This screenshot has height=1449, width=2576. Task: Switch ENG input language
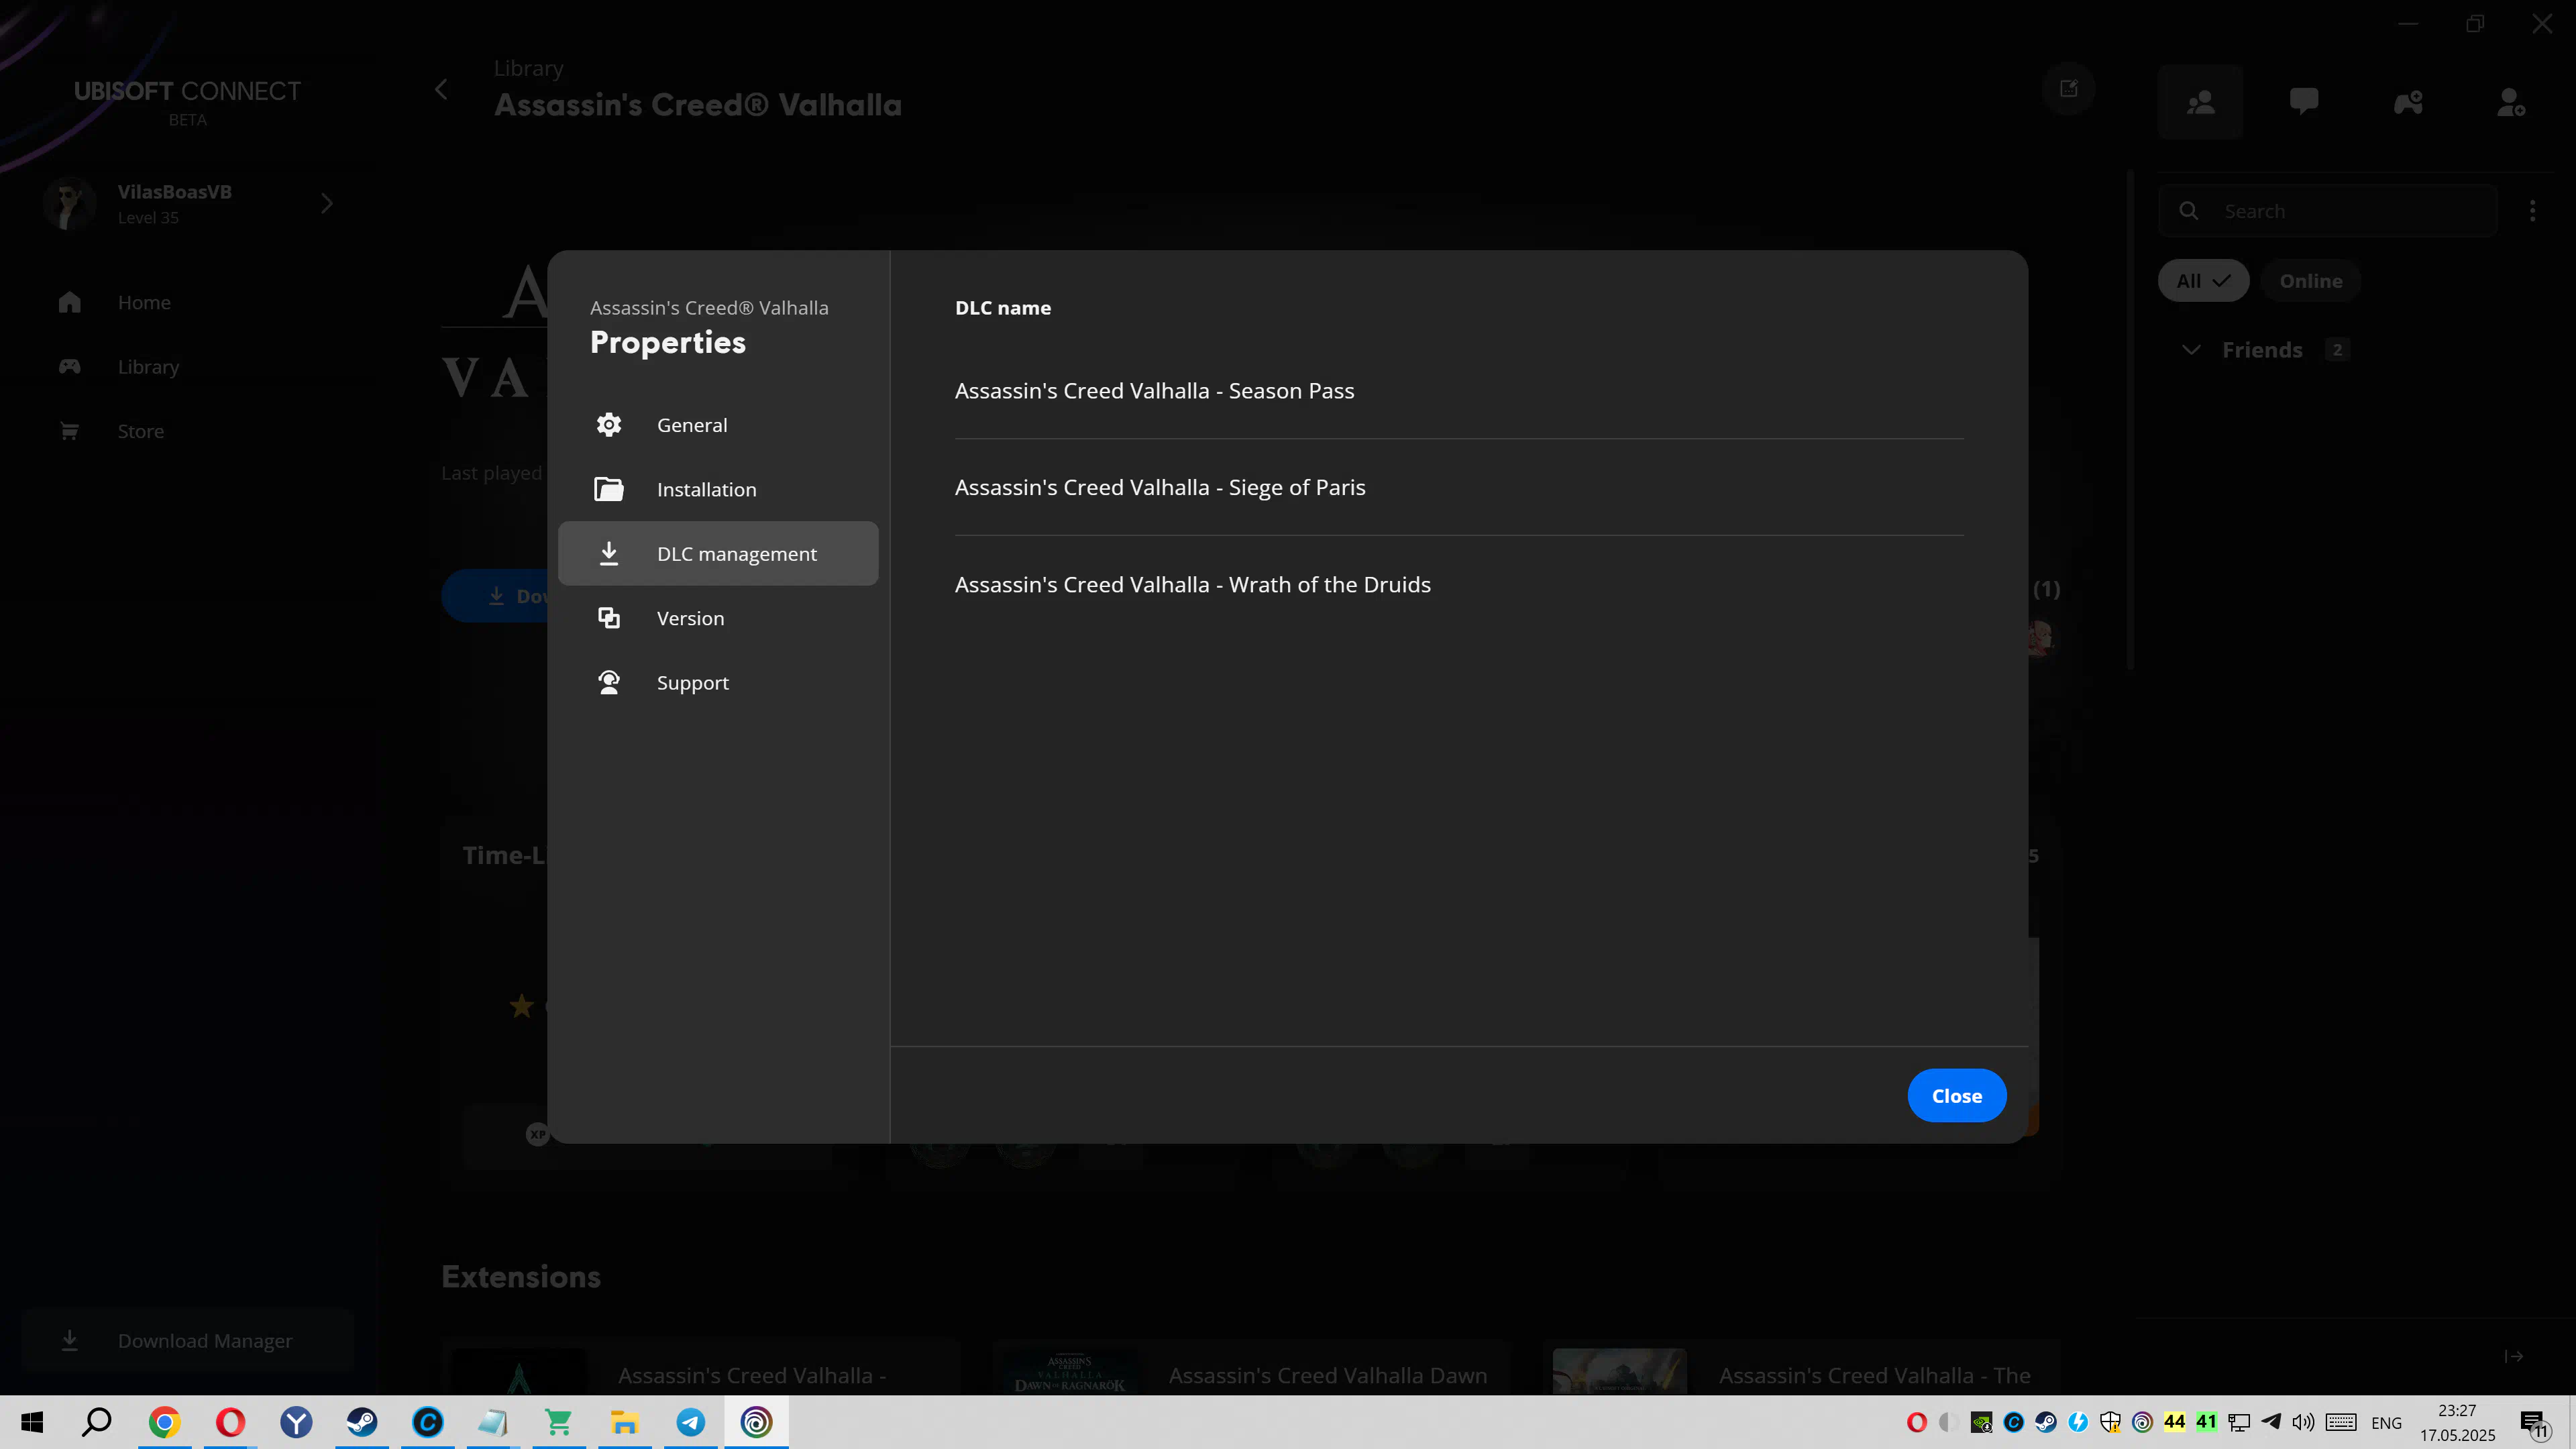coord(2386,1423)
